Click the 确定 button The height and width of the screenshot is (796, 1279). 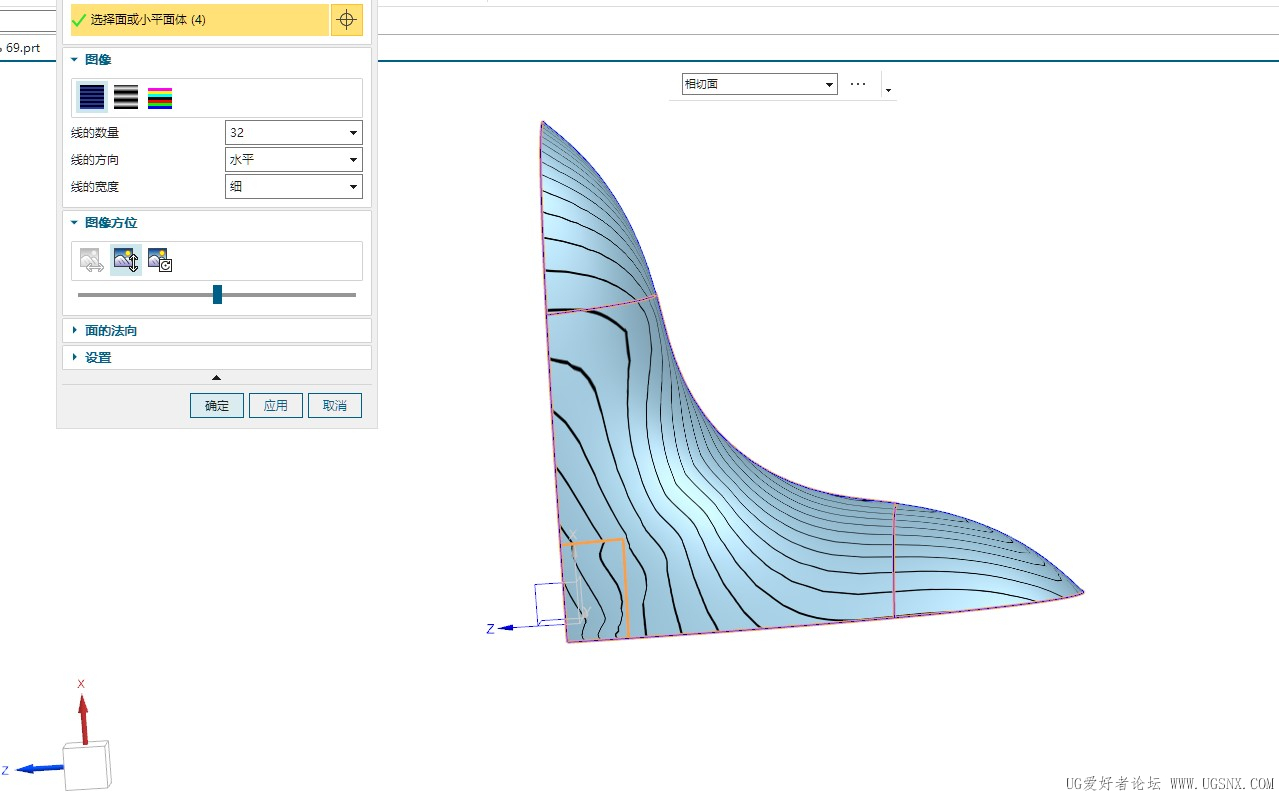click(x=217, y=405)
